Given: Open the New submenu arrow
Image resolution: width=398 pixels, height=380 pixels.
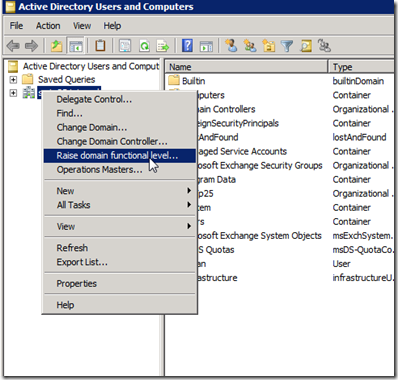Looking at the screenshot, I should pos(189,191).
